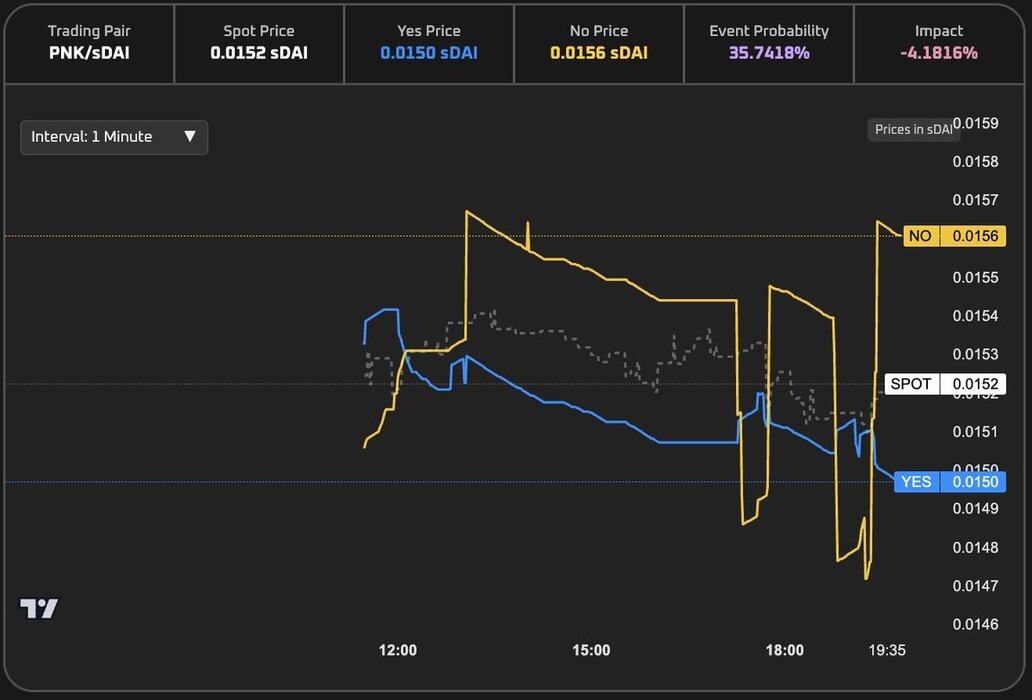The width and height of the screenshot is (1032, 700).
Task: Click the Impact -4.1816% card
Action: [x=938, y=43]
